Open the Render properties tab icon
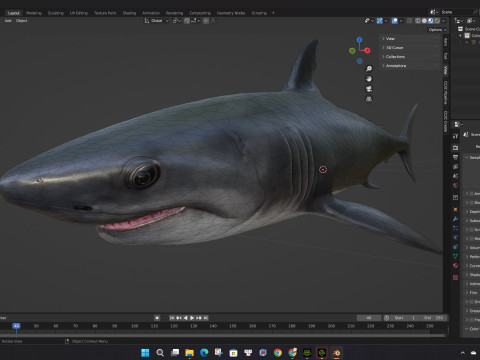This screenshot has width=480, height=360. click(455, 148)
